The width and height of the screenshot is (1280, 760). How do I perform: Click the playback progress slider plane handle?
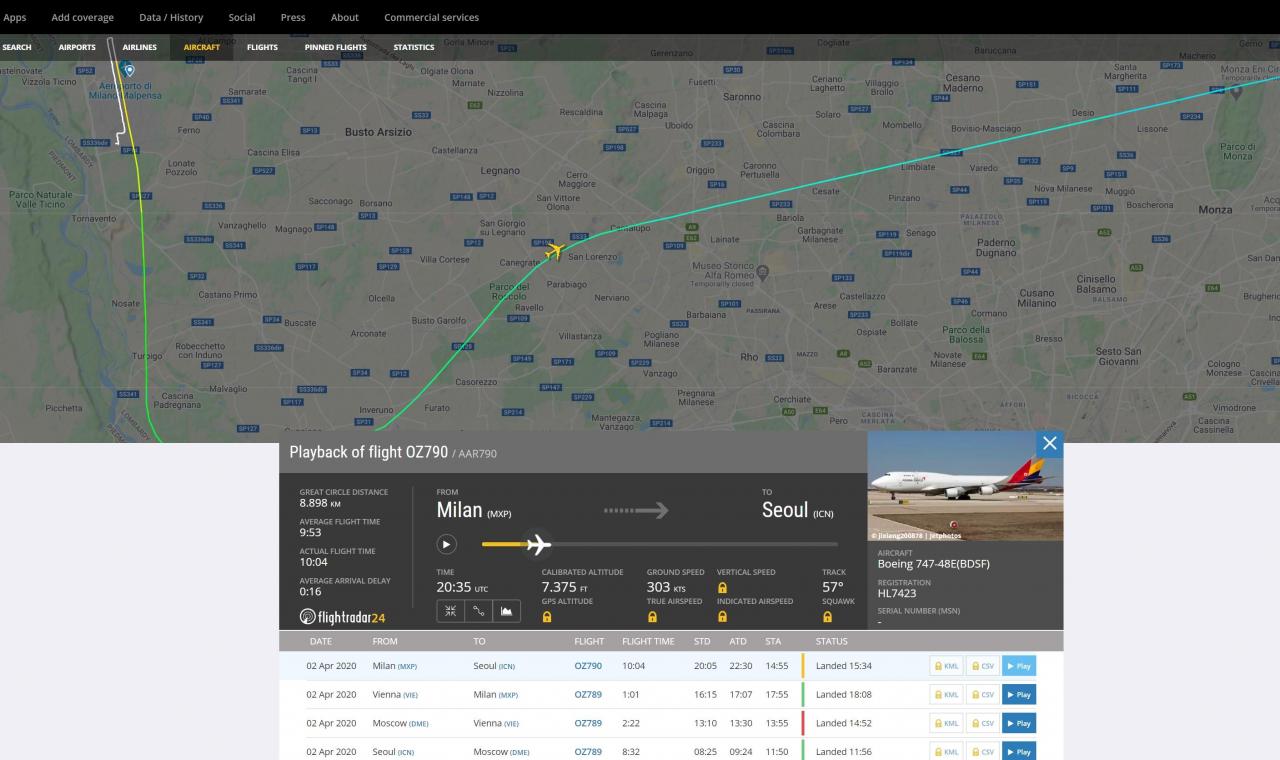(538, 545)
